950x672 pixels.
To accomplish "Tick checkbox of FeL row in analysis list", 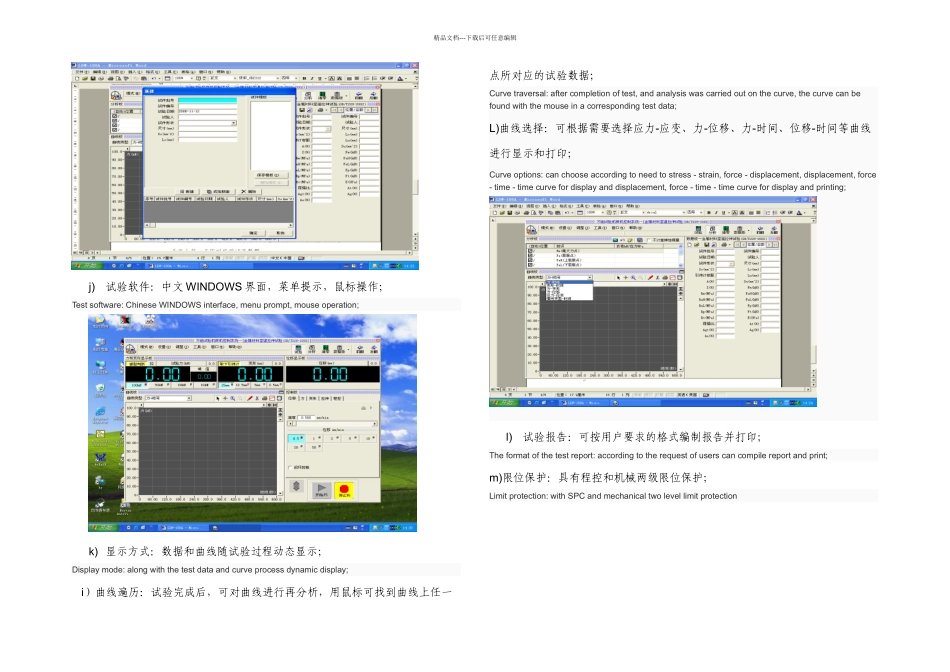I will (530, 265).
